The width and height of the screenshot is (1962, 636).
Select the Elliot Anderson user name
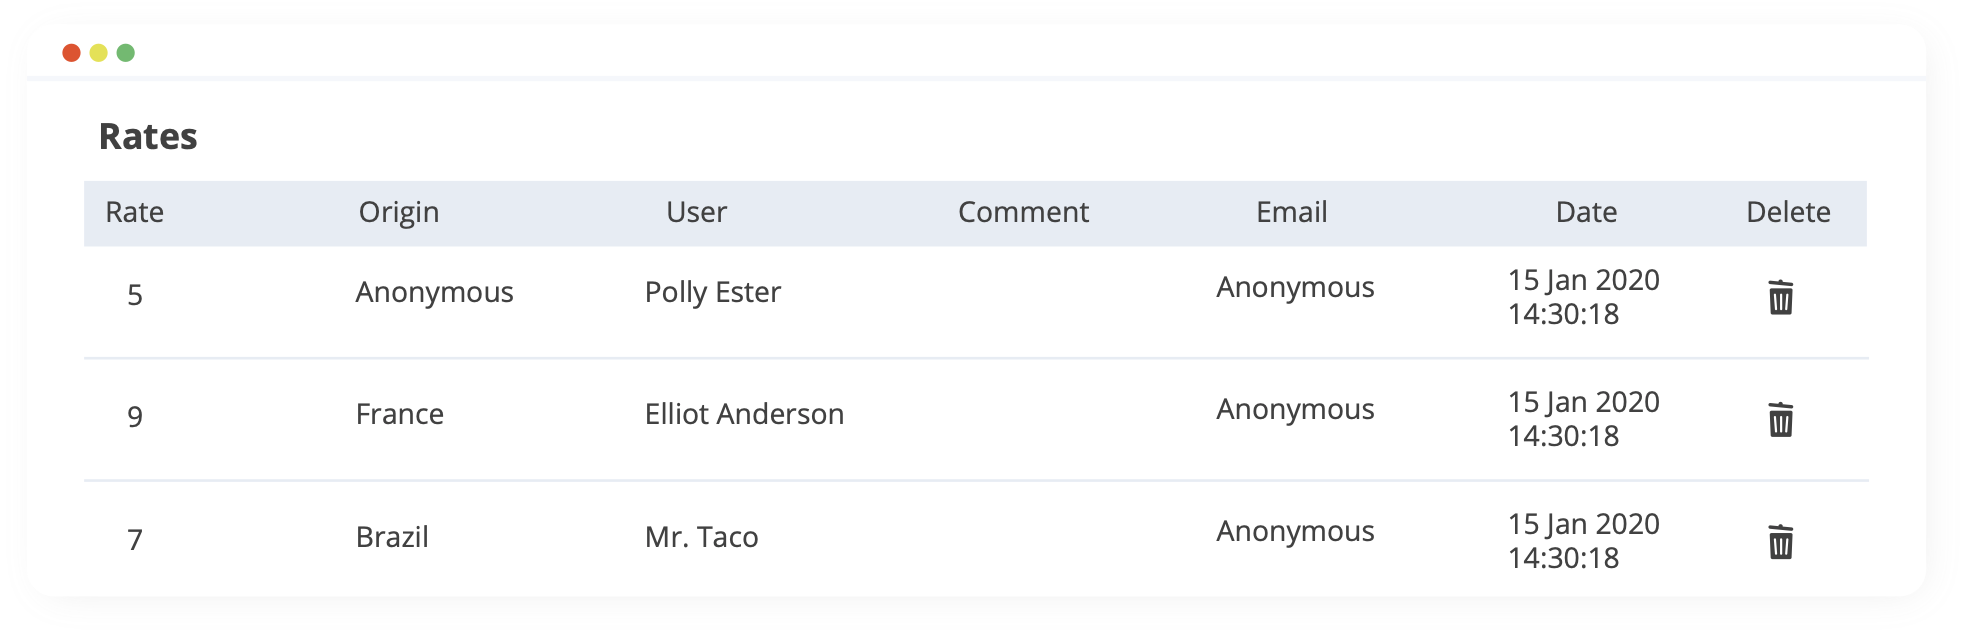coord(745,414)
